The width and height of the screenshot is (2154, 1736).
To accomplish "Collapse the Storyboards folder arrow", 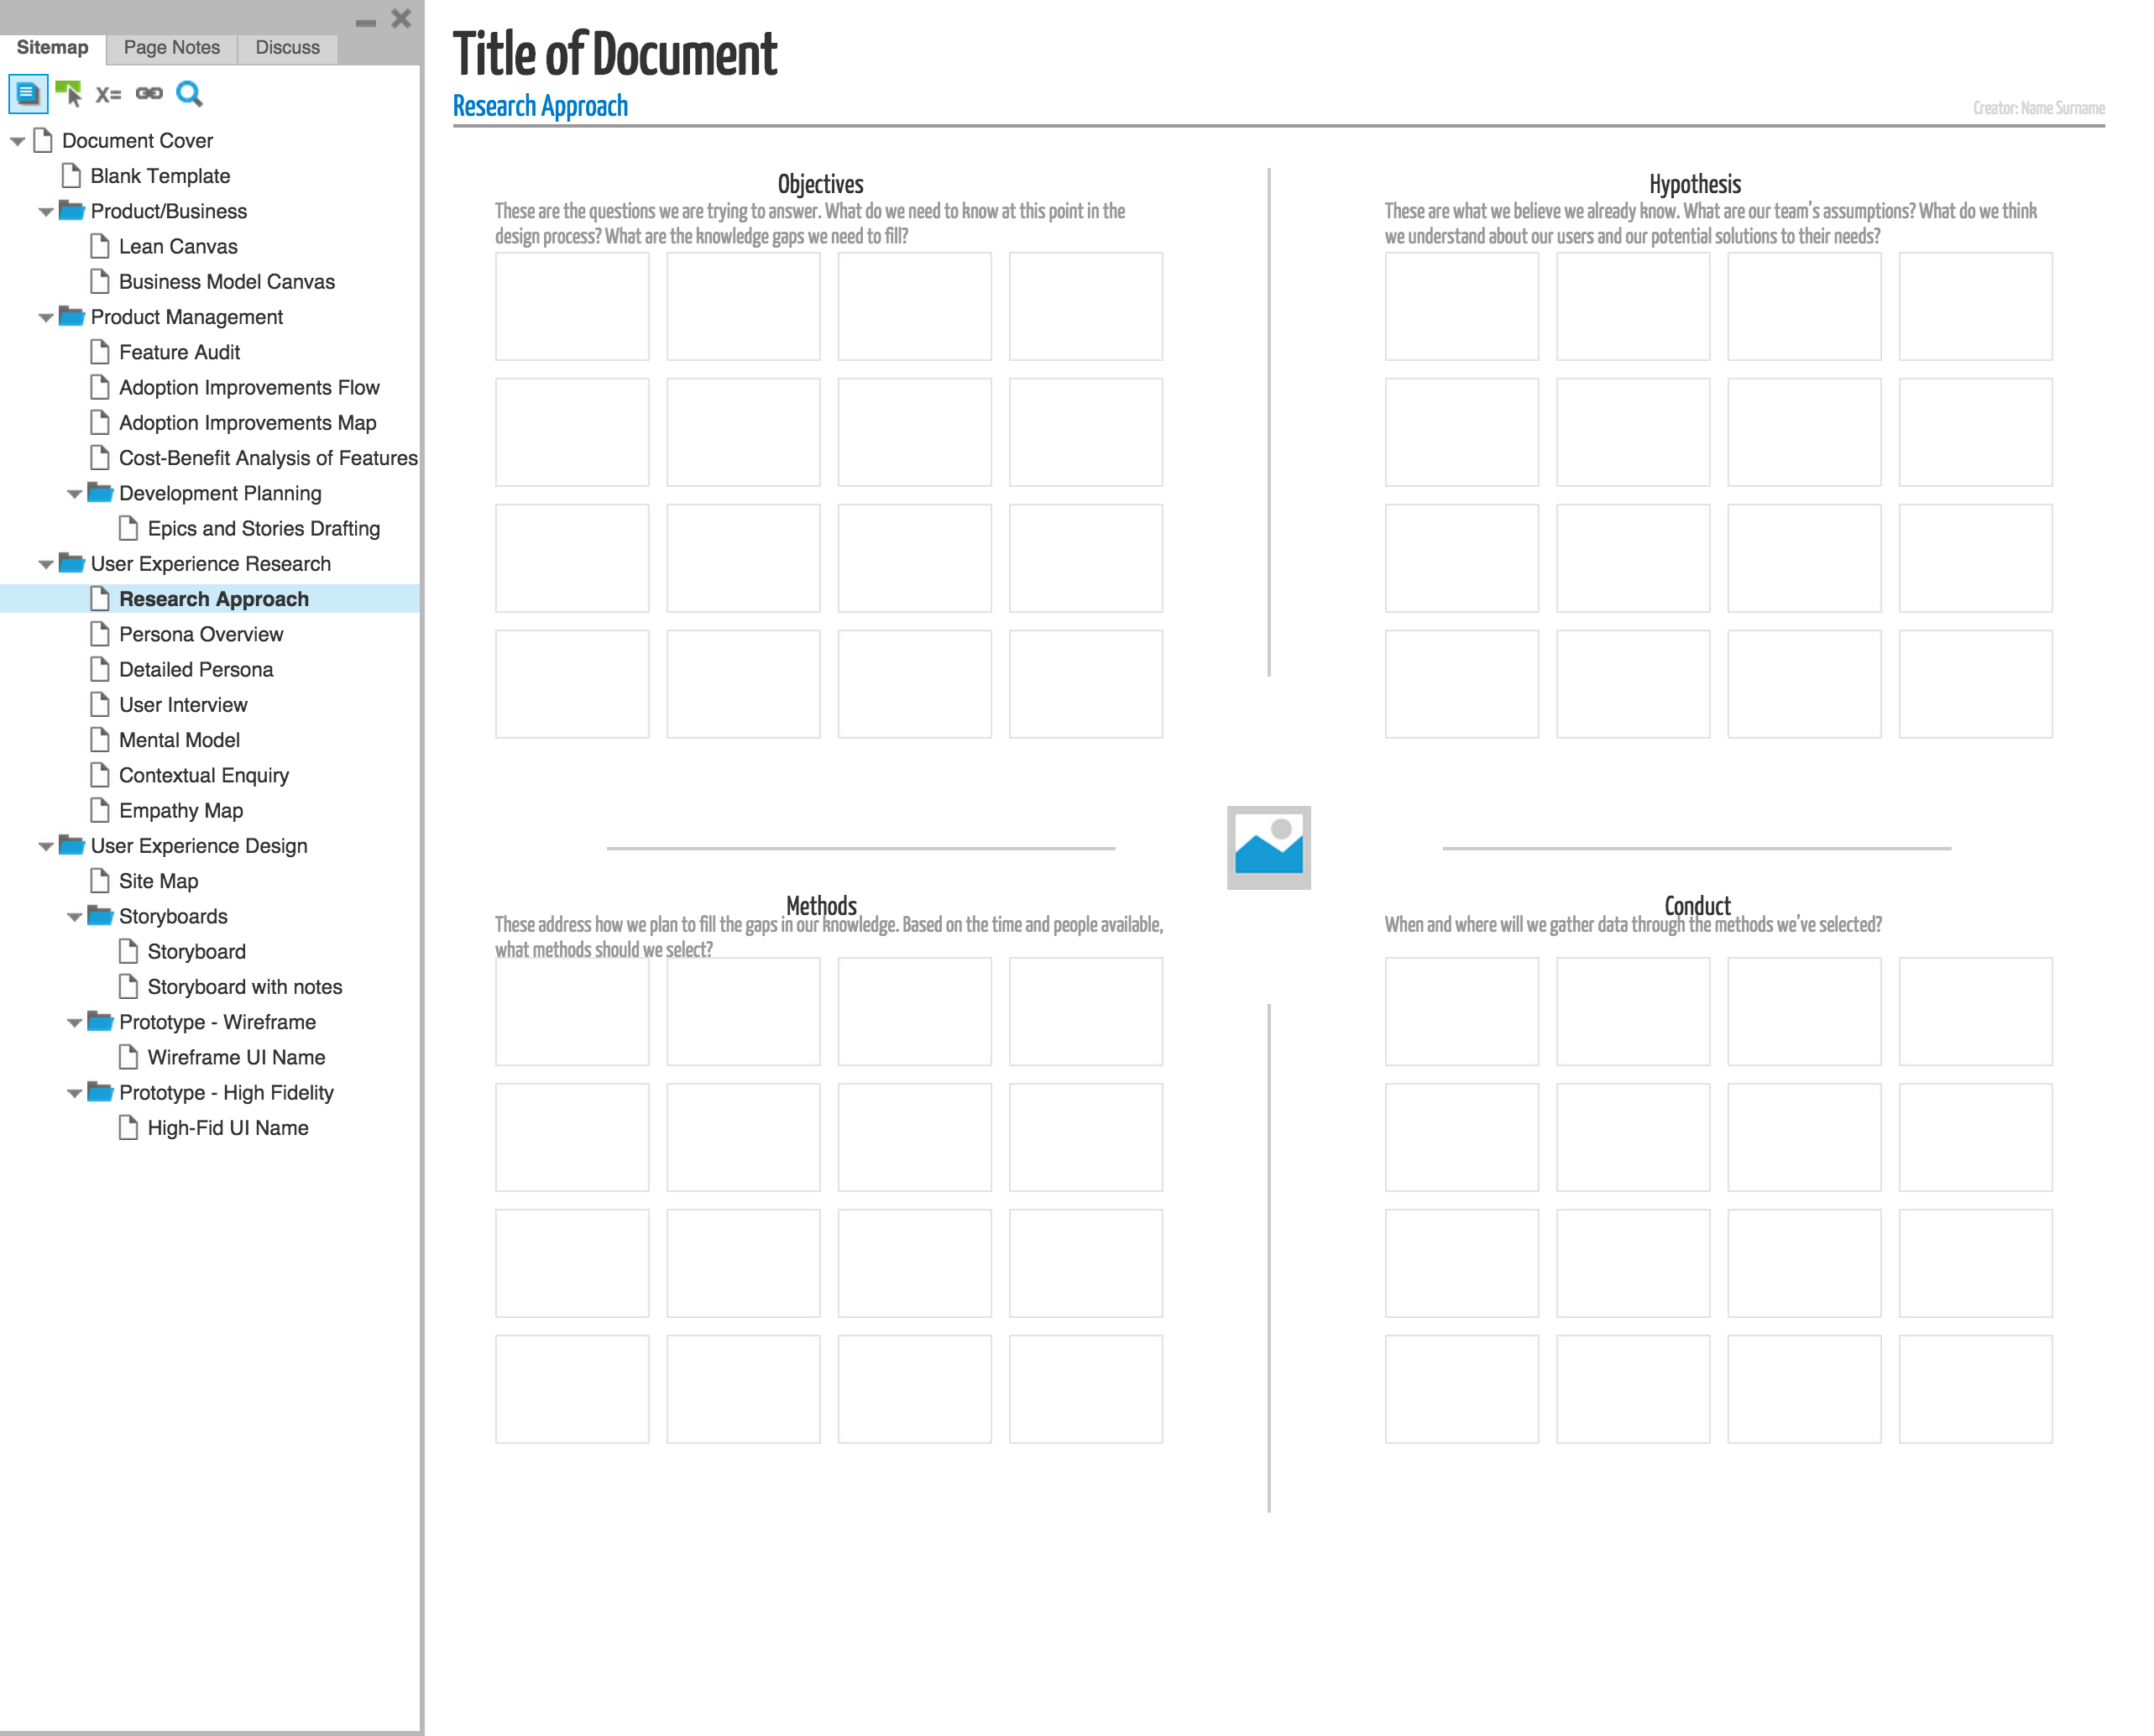I will 74,917.
